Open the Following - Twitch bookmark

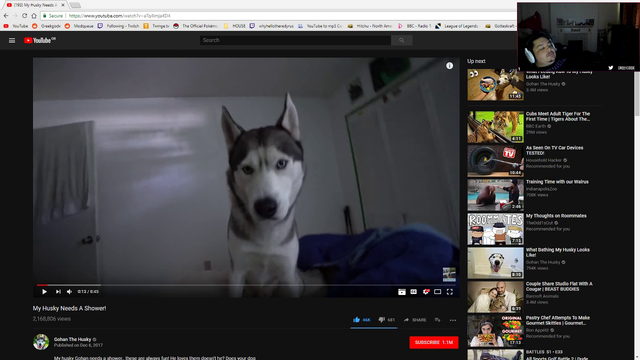(118, 26)
